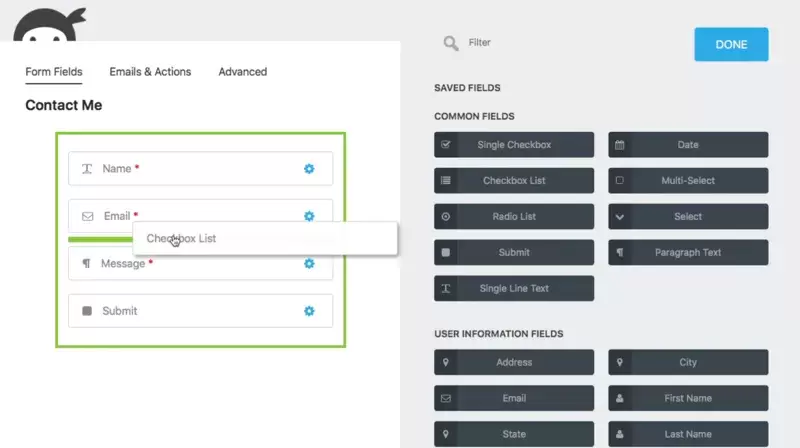
Task: Click the radio icon on Radio List
Action: 446,216
